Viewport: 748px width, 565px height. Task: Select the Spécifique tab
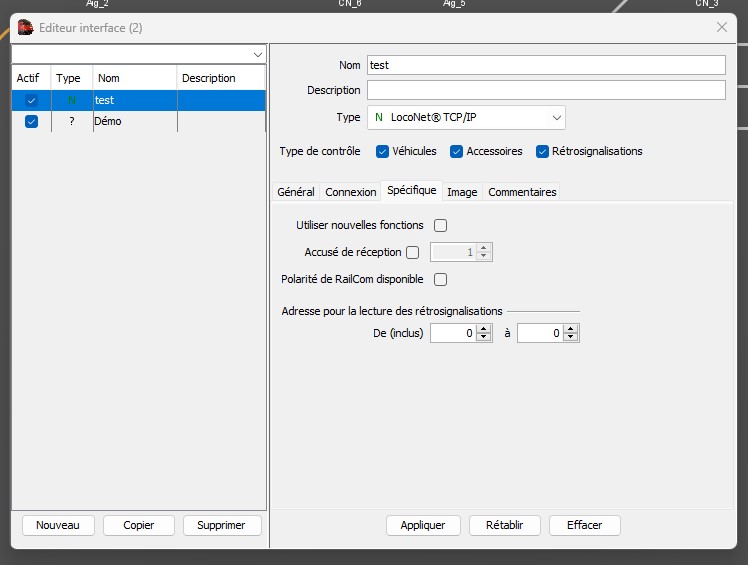pos(412,190)
